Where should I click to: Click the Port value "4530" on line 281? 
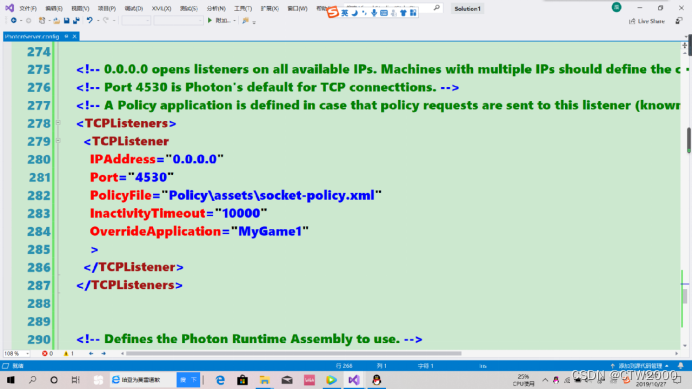(151, 177)
